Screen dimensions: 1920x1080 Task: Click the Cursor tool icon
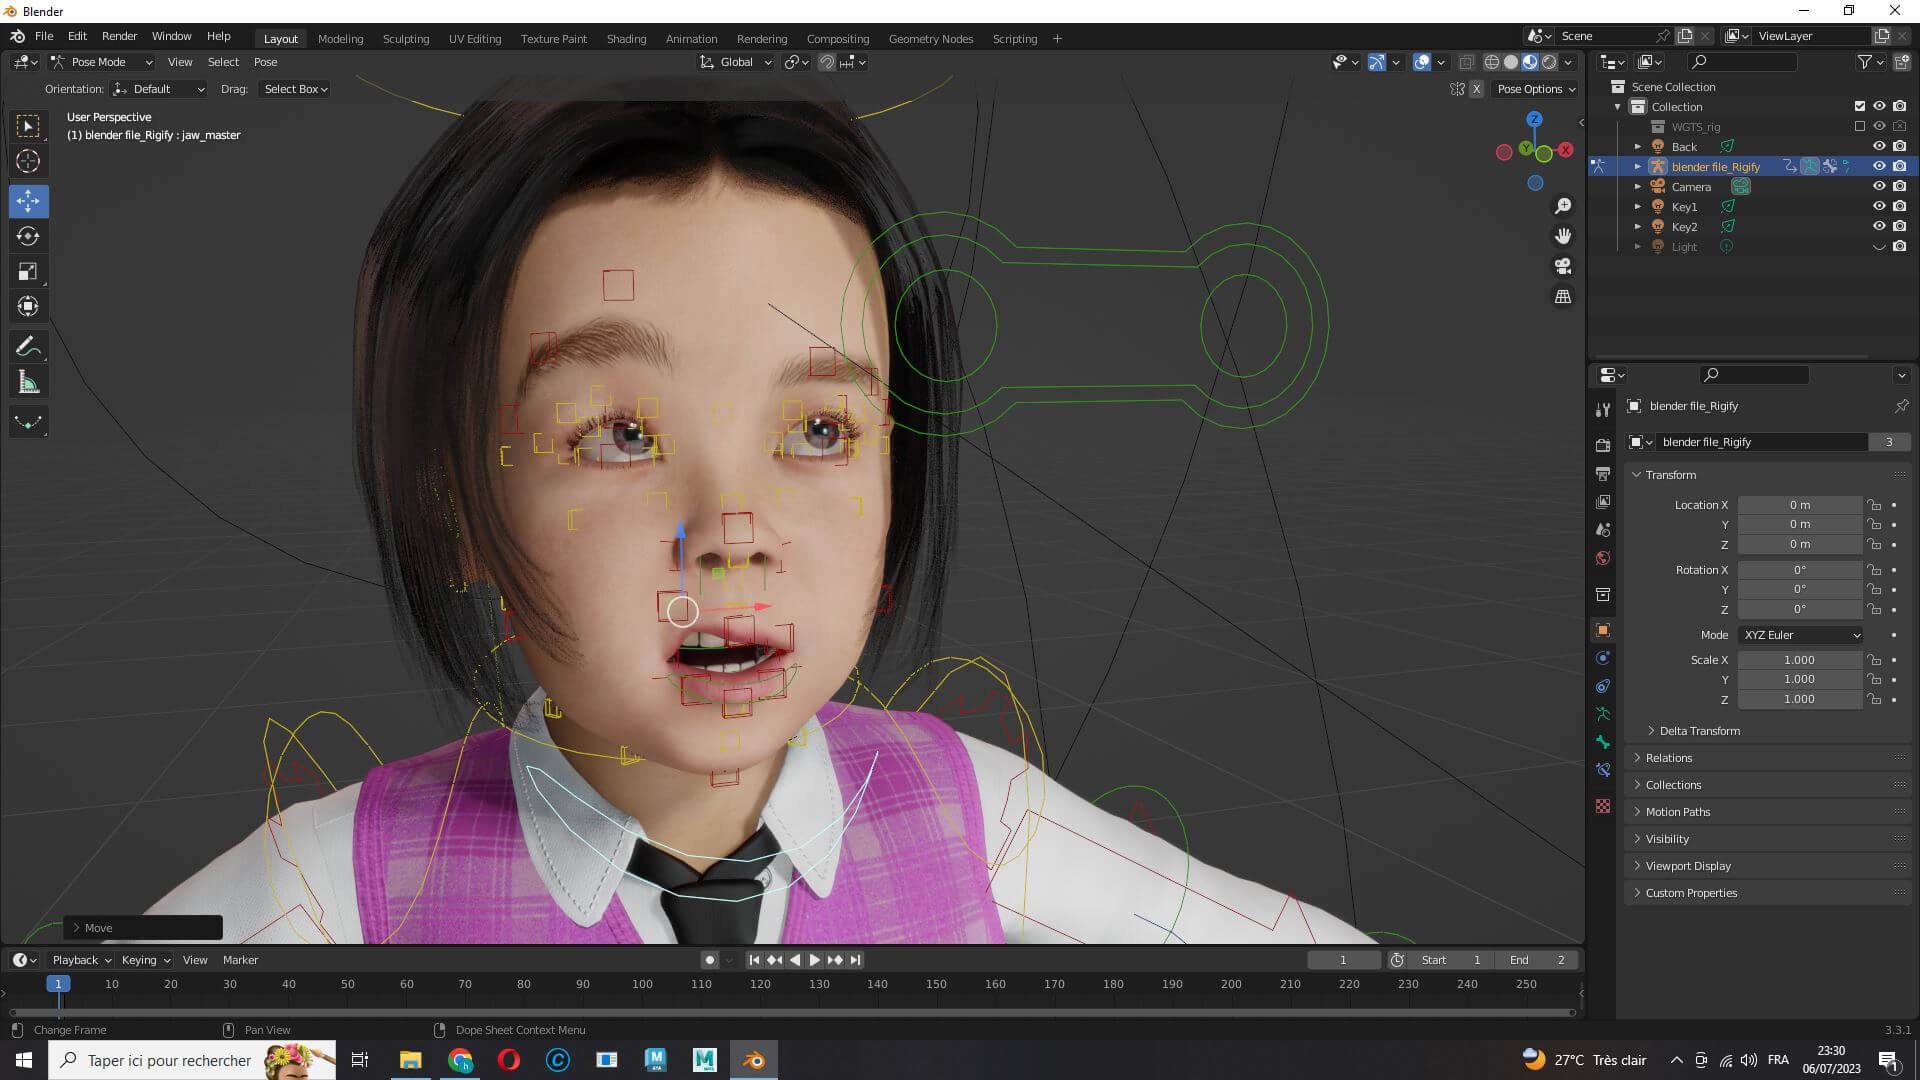pyautogui.click(x=28, y=161)
